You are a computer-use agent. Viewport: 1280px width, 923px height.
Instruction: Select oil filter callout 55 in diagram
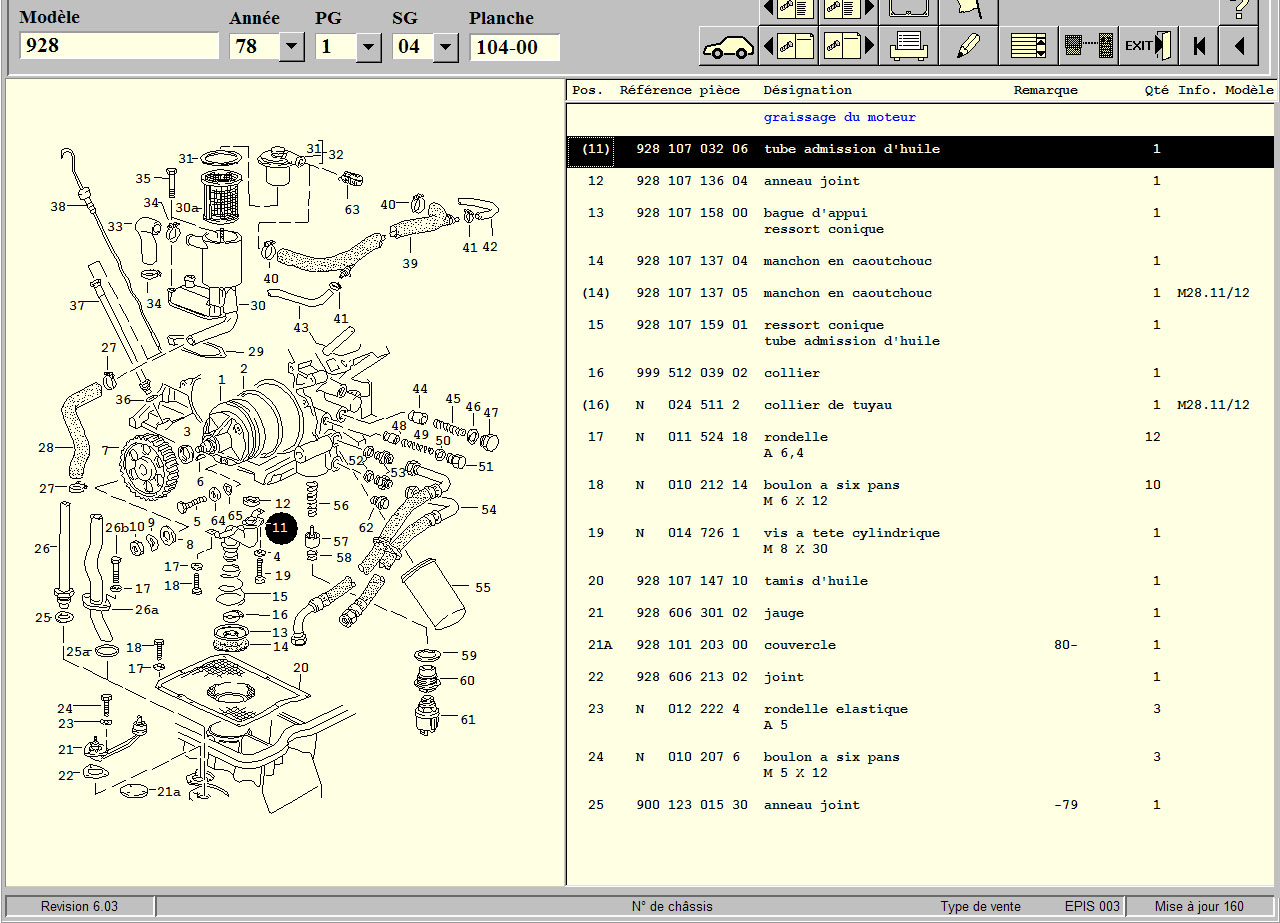(x=483, y=588)
